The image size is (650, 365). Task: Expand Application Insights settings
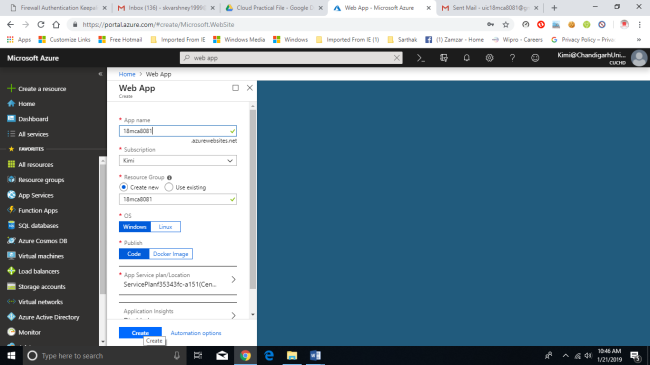[178, 314]
